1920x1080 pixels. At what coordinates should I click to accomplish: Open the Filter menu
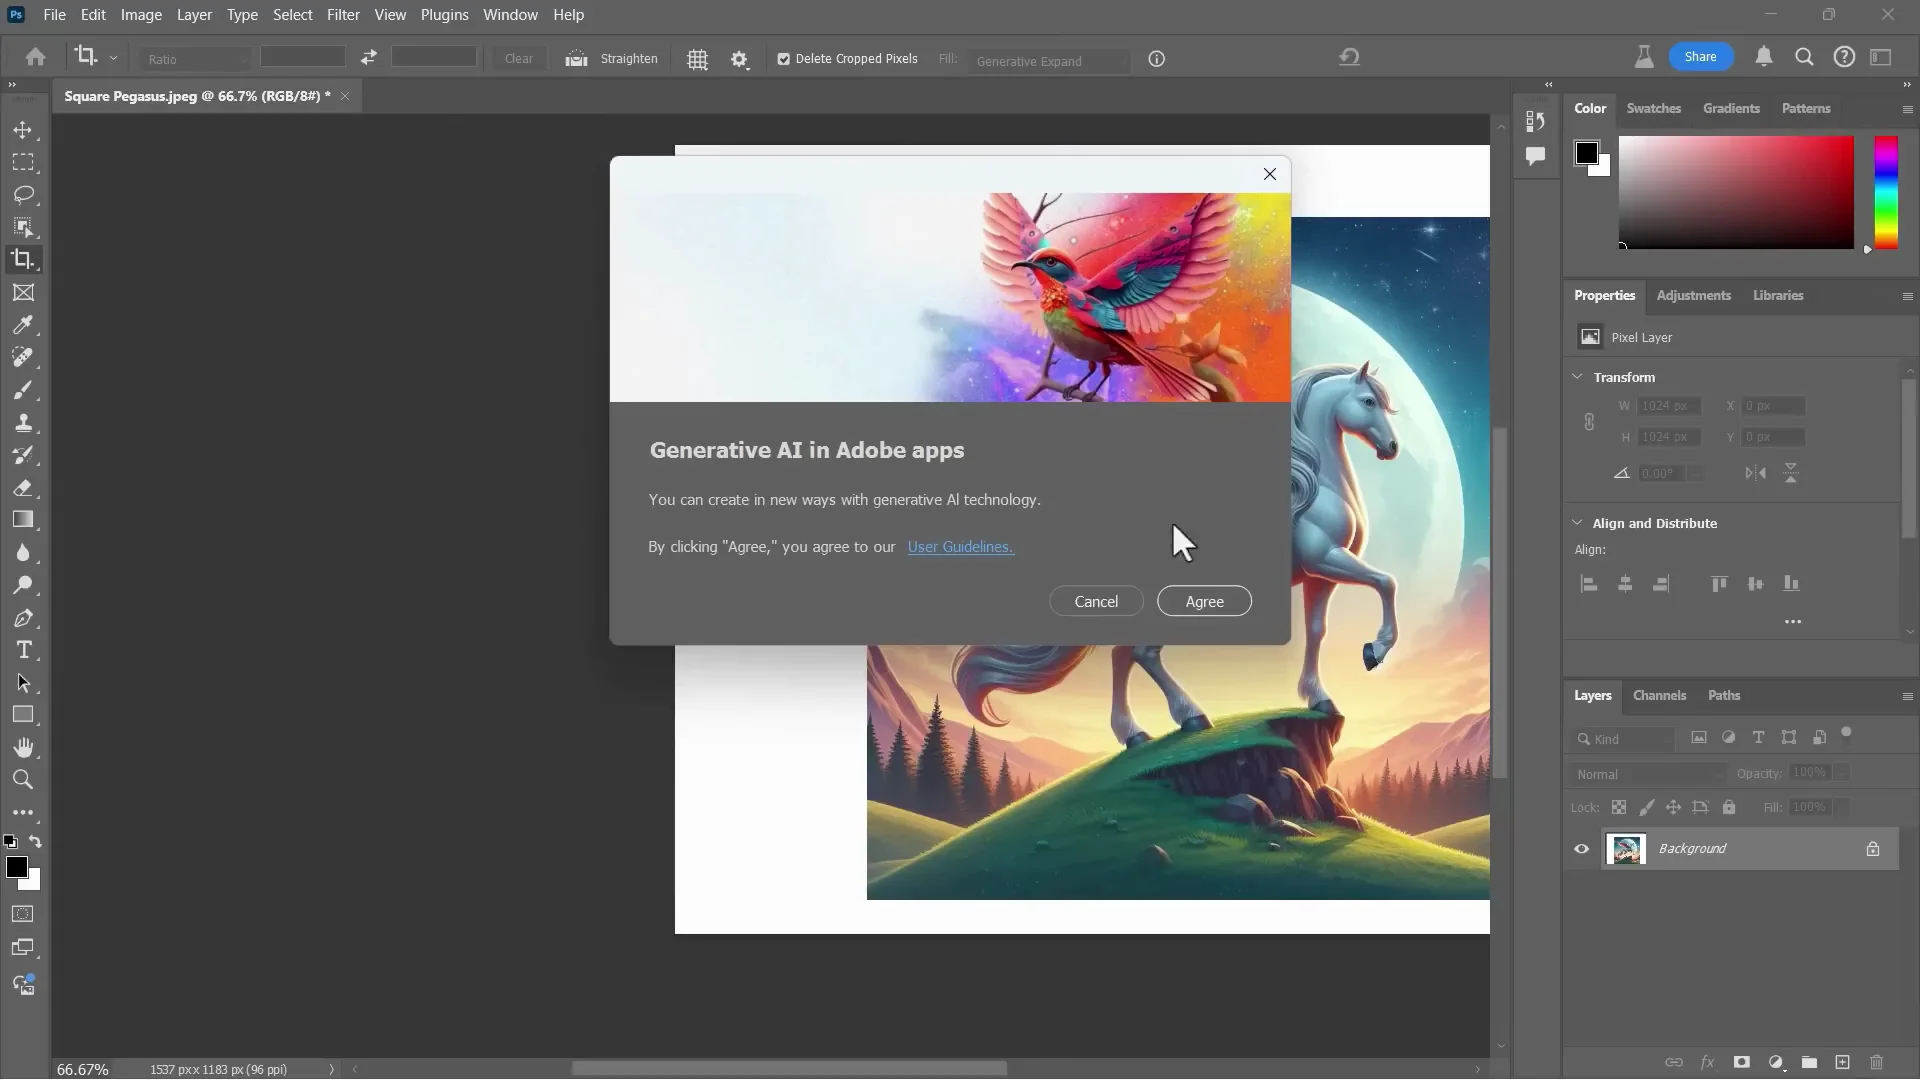click(344, 14)
